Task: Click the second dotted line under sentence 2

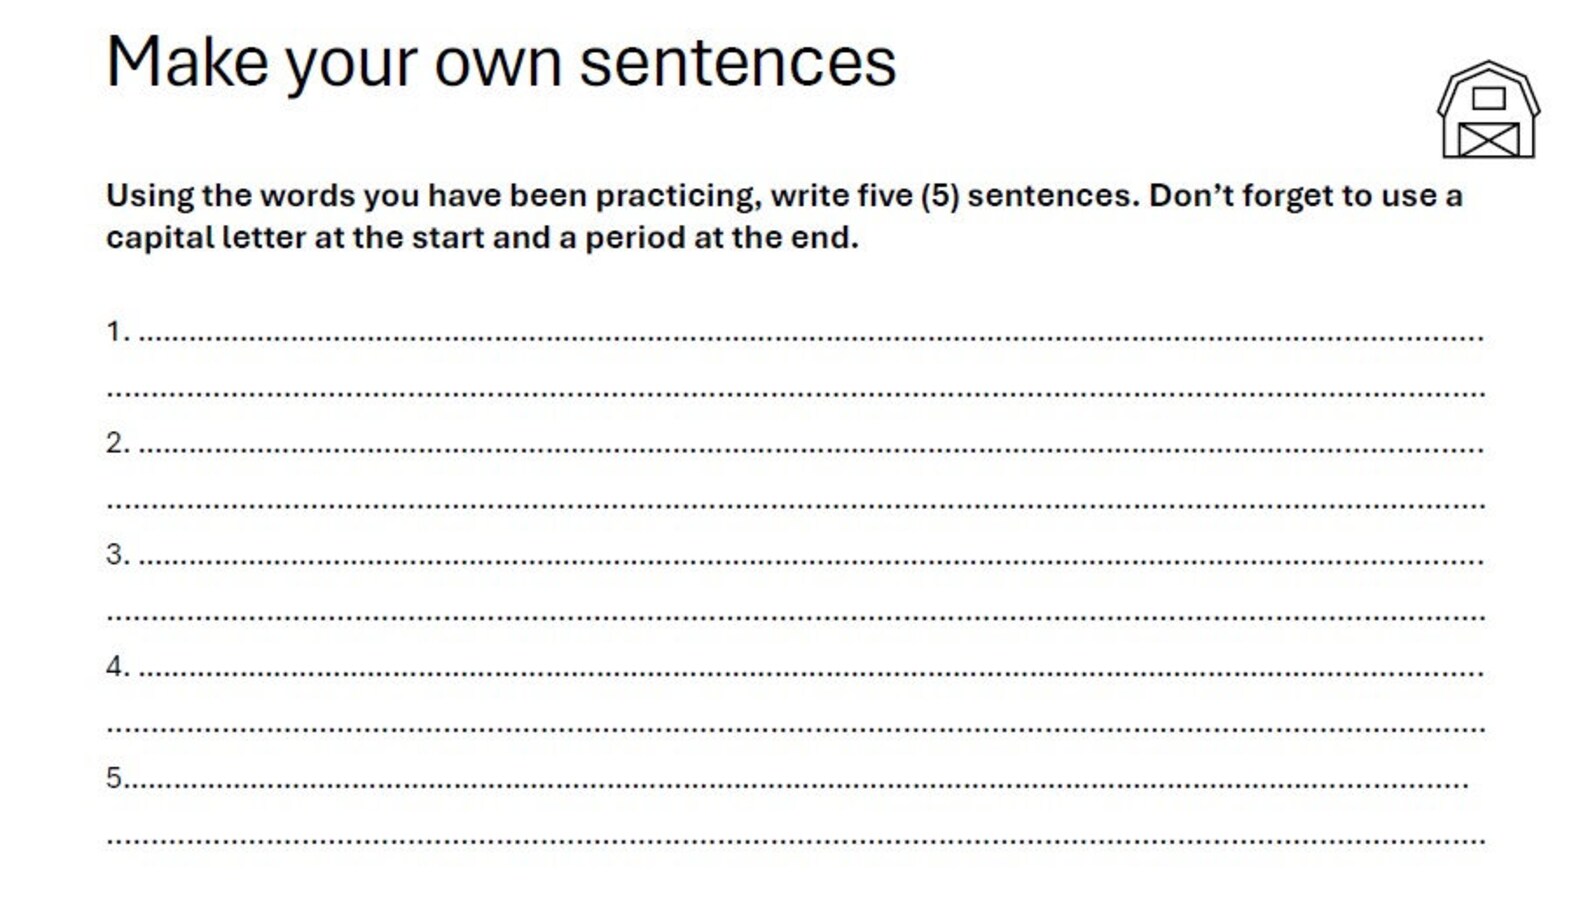Action: 796,506
